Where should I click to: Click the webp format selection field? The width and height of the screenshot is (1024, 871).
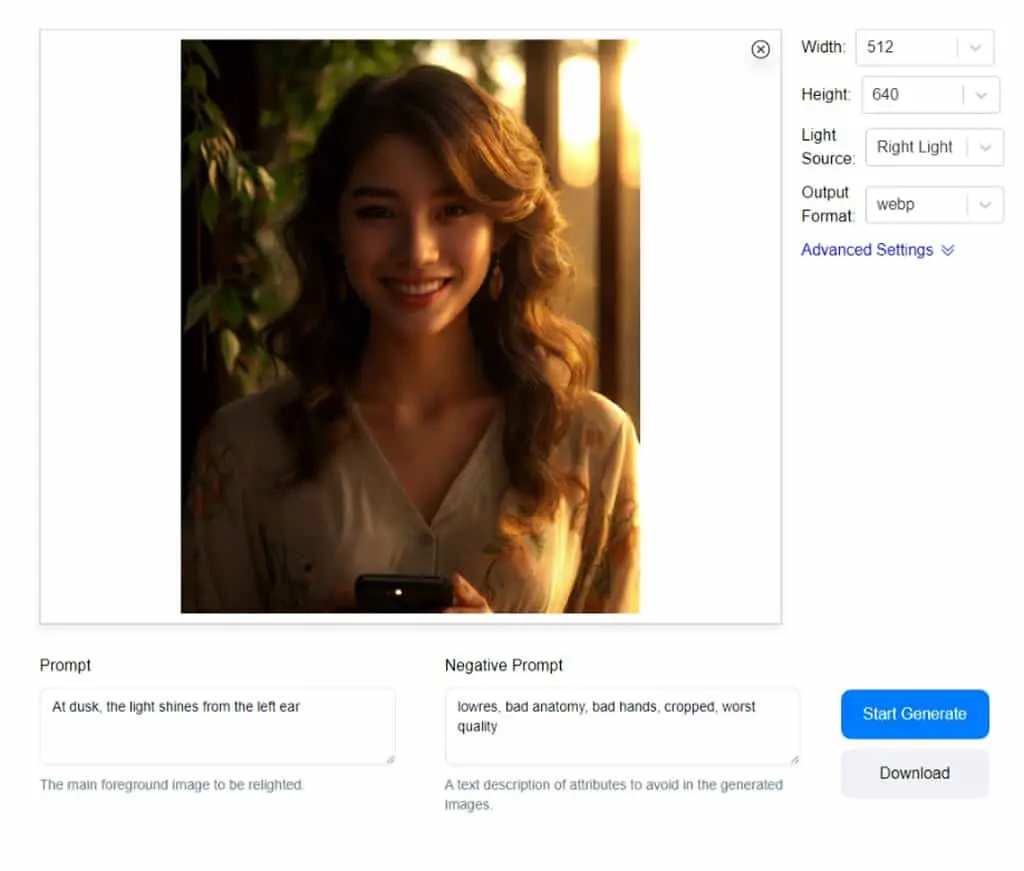point(935,205)
